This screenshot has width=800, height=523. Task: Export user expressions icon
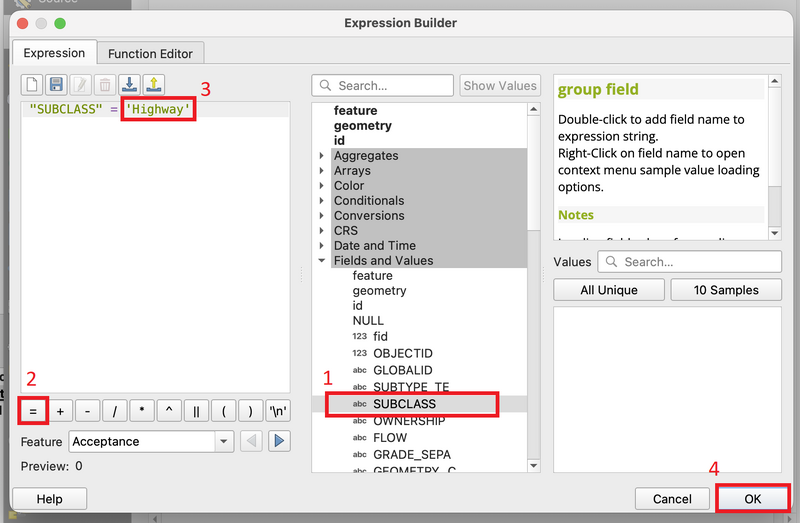point(154,85)
